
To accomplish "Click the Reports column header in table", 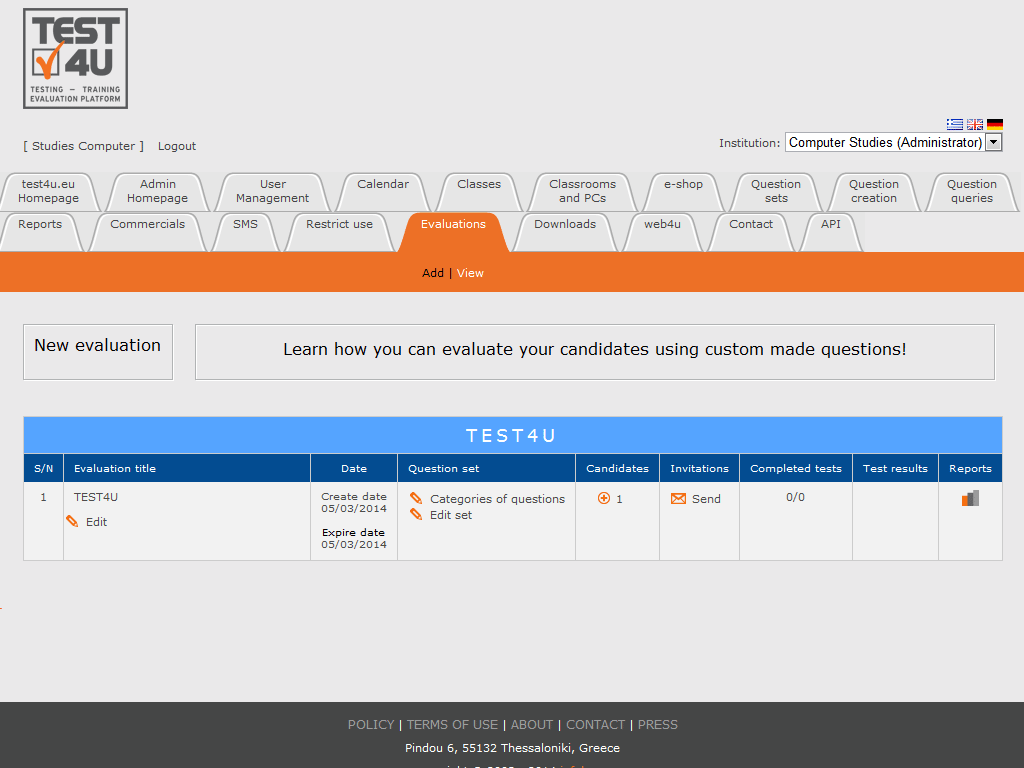I will click(x=970, y=468).
